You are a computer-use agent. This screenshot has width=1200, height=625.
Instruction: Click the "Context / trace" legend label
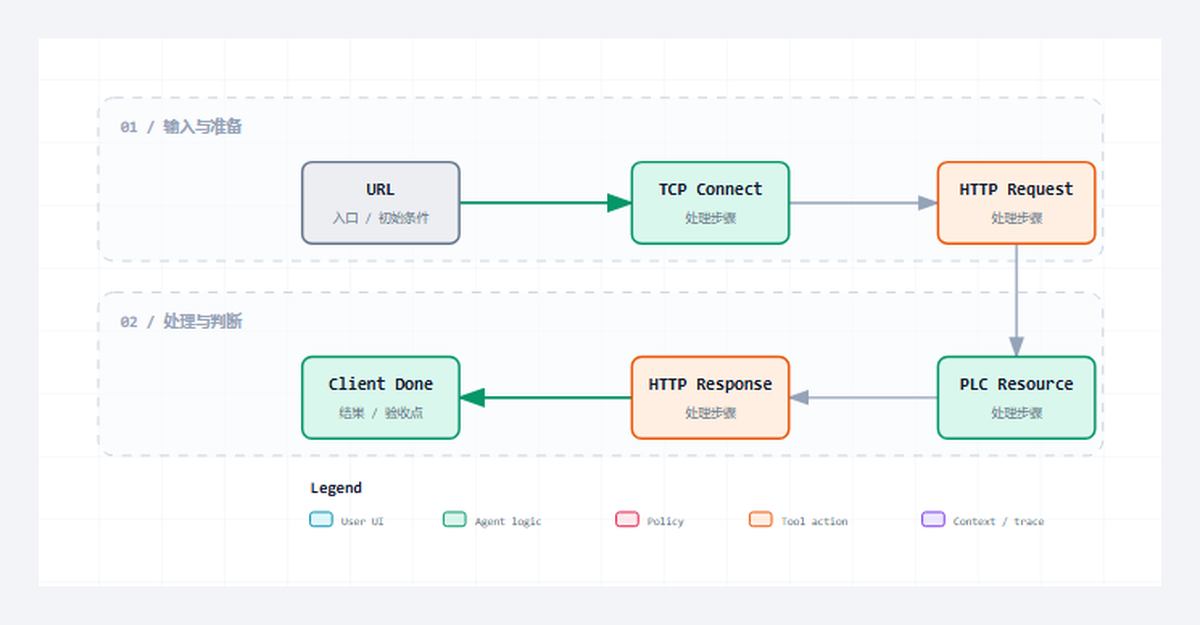[998, 521]
